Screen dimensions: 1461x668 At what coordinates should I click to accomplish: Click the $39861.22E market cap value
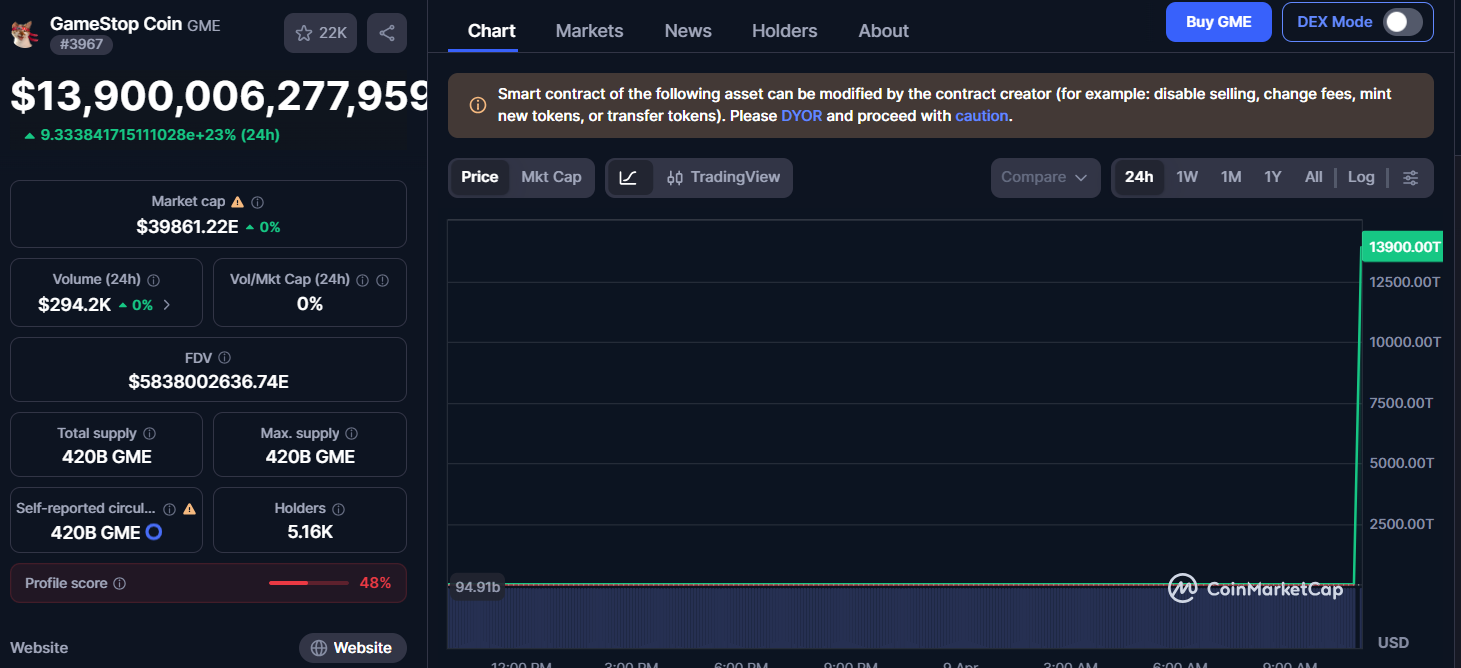(x=187, y=227)
